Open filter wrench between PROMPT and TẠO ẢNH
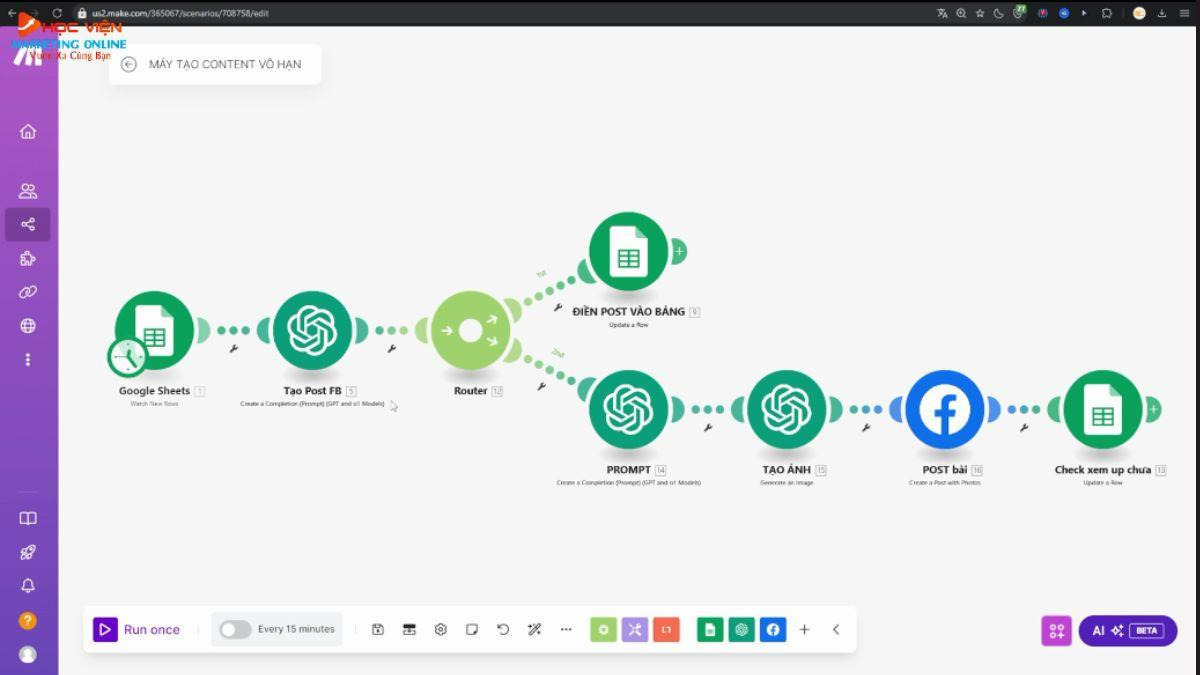Image resolution: width=1200 pixels, height=675 pixels. point(708,428)
